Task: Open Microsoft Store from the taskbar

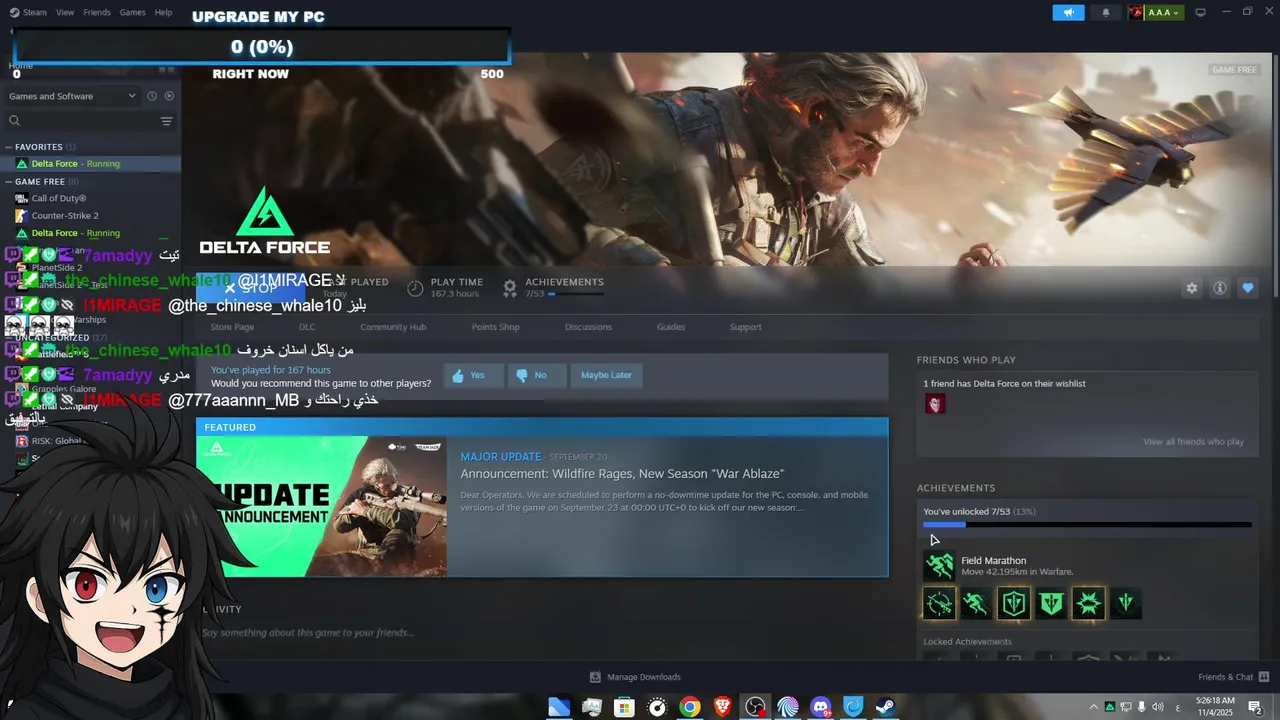Action: (624, 707)
